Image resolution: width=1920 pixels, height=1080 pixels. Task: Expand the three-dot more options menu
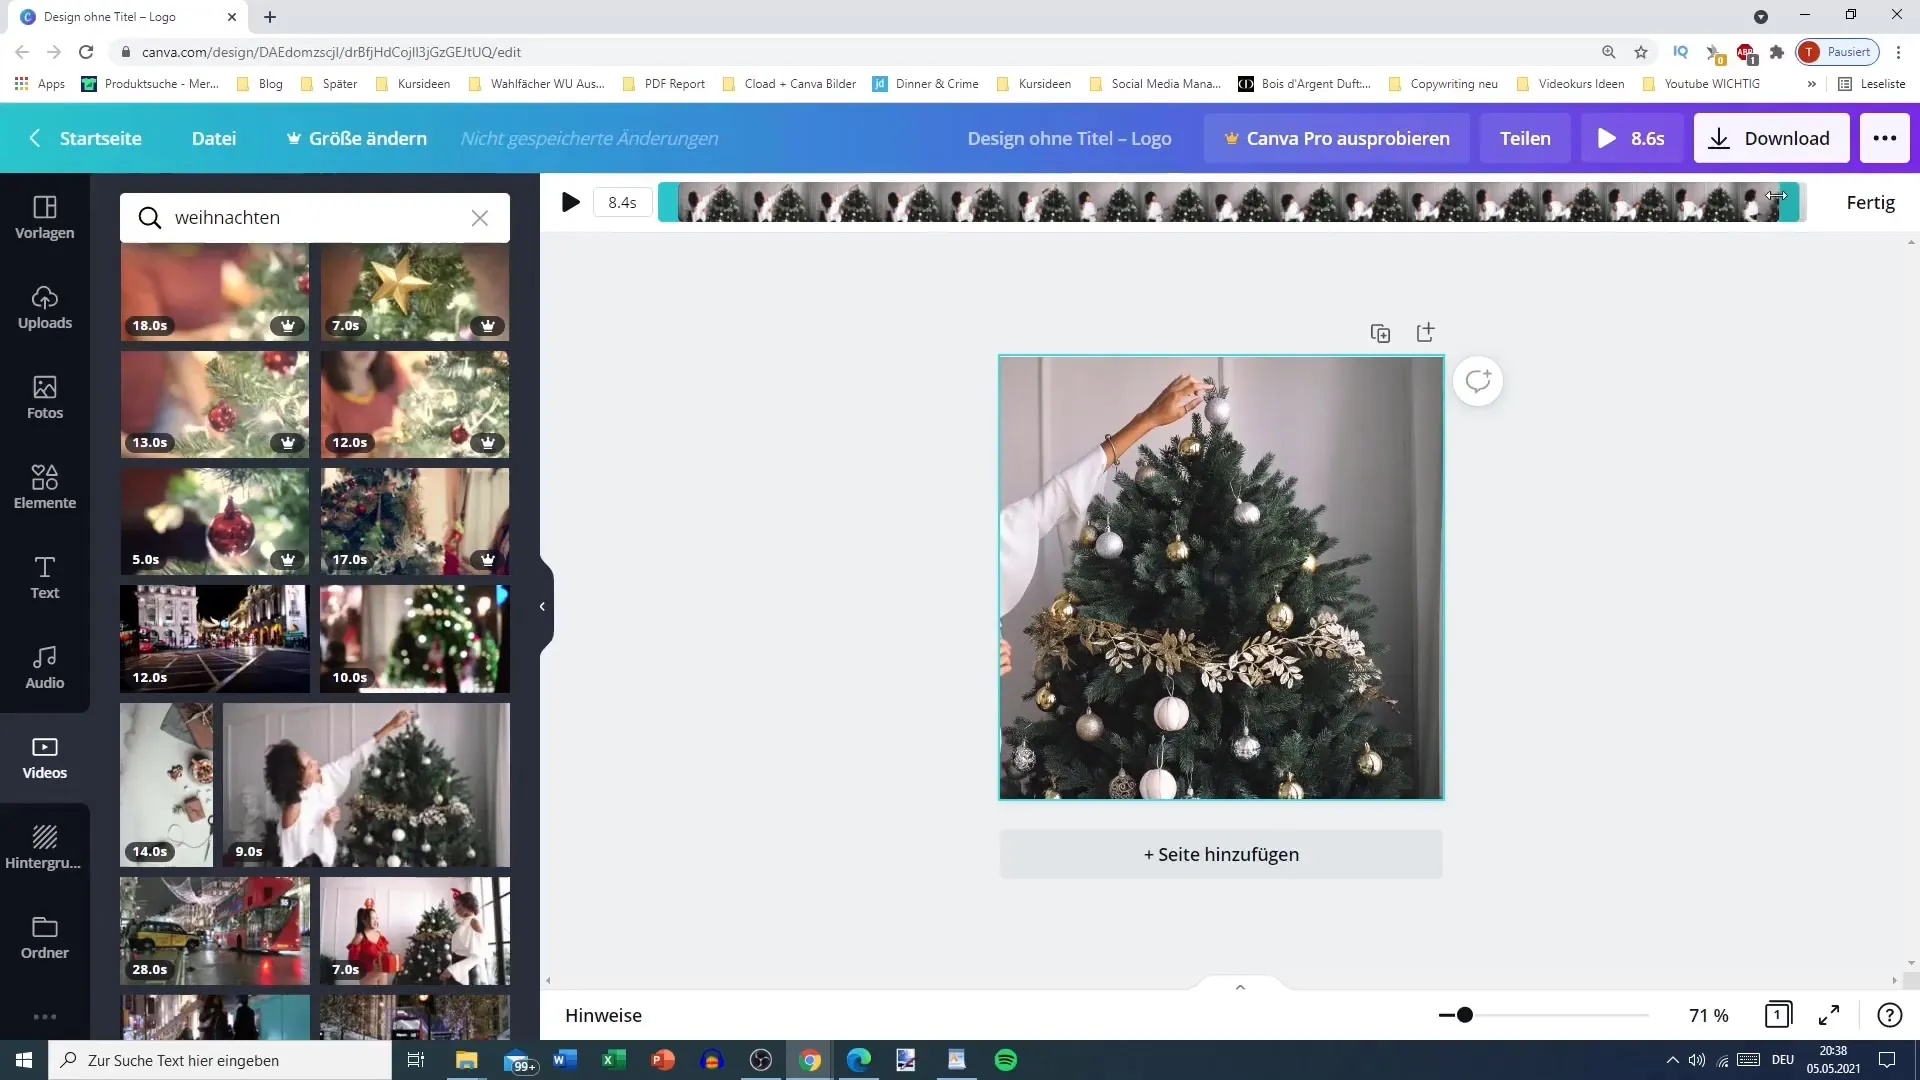(1888, 138)
